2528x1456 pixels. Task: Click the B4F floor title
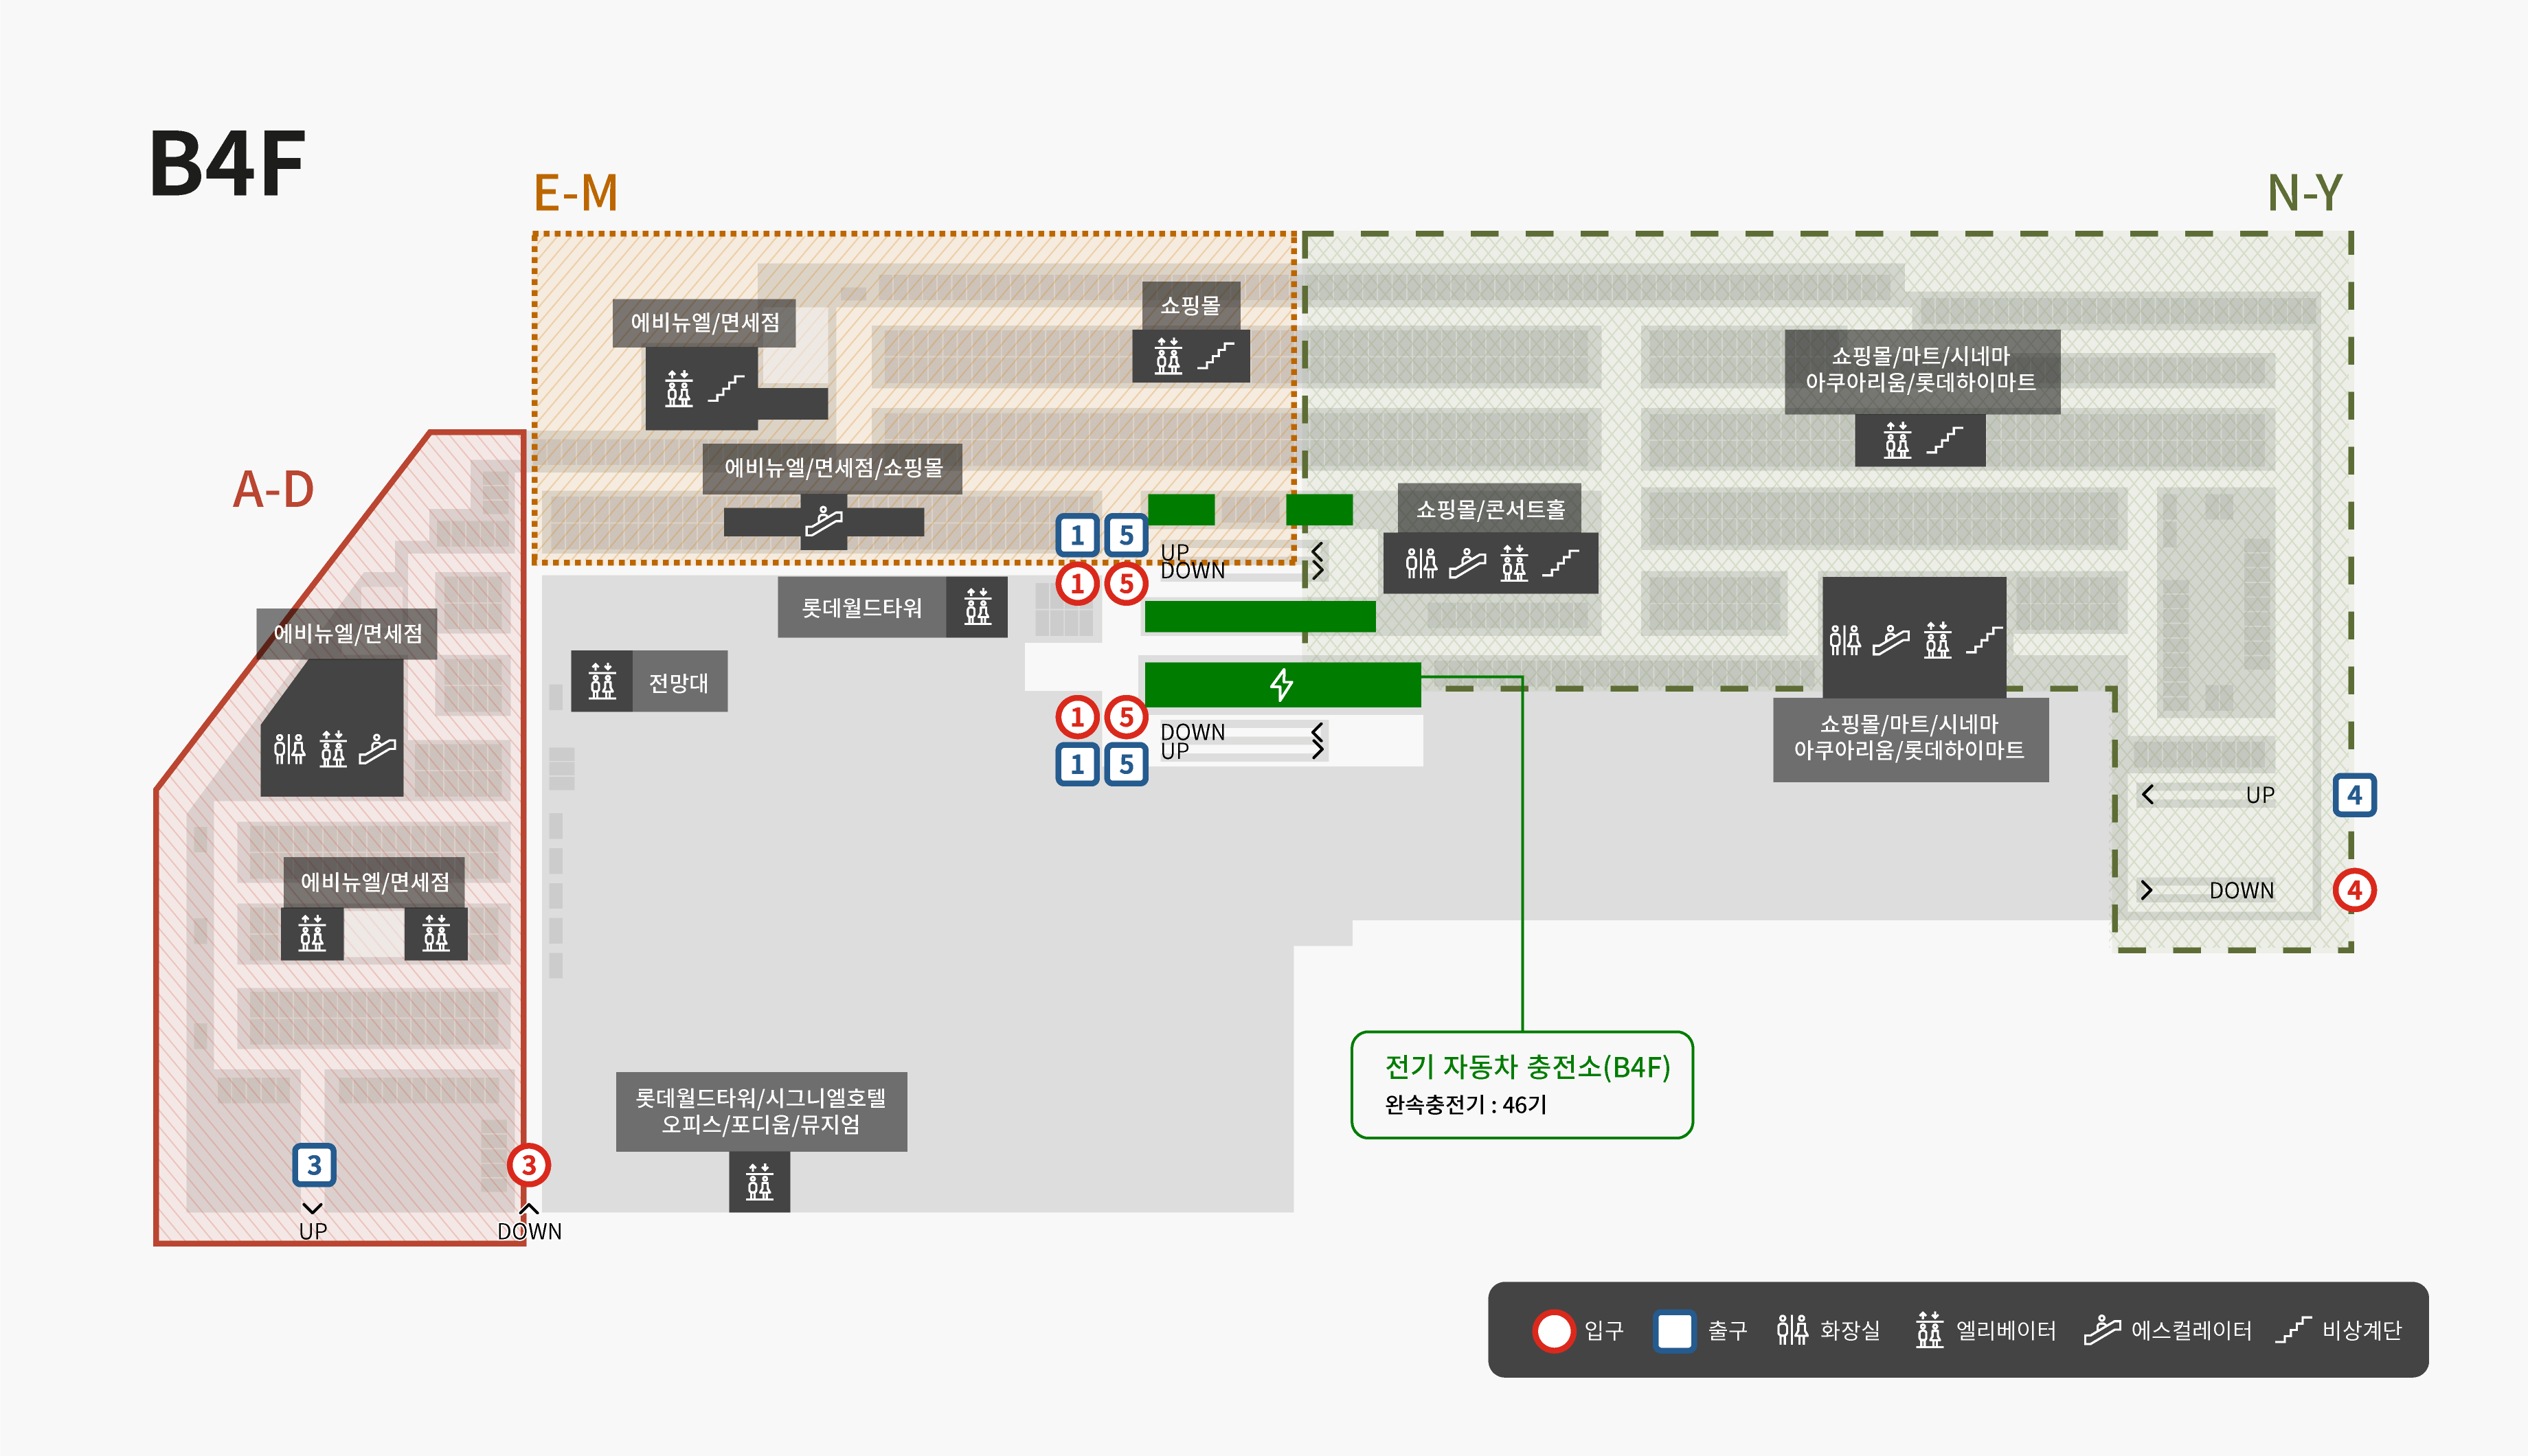tap(227, 163)
